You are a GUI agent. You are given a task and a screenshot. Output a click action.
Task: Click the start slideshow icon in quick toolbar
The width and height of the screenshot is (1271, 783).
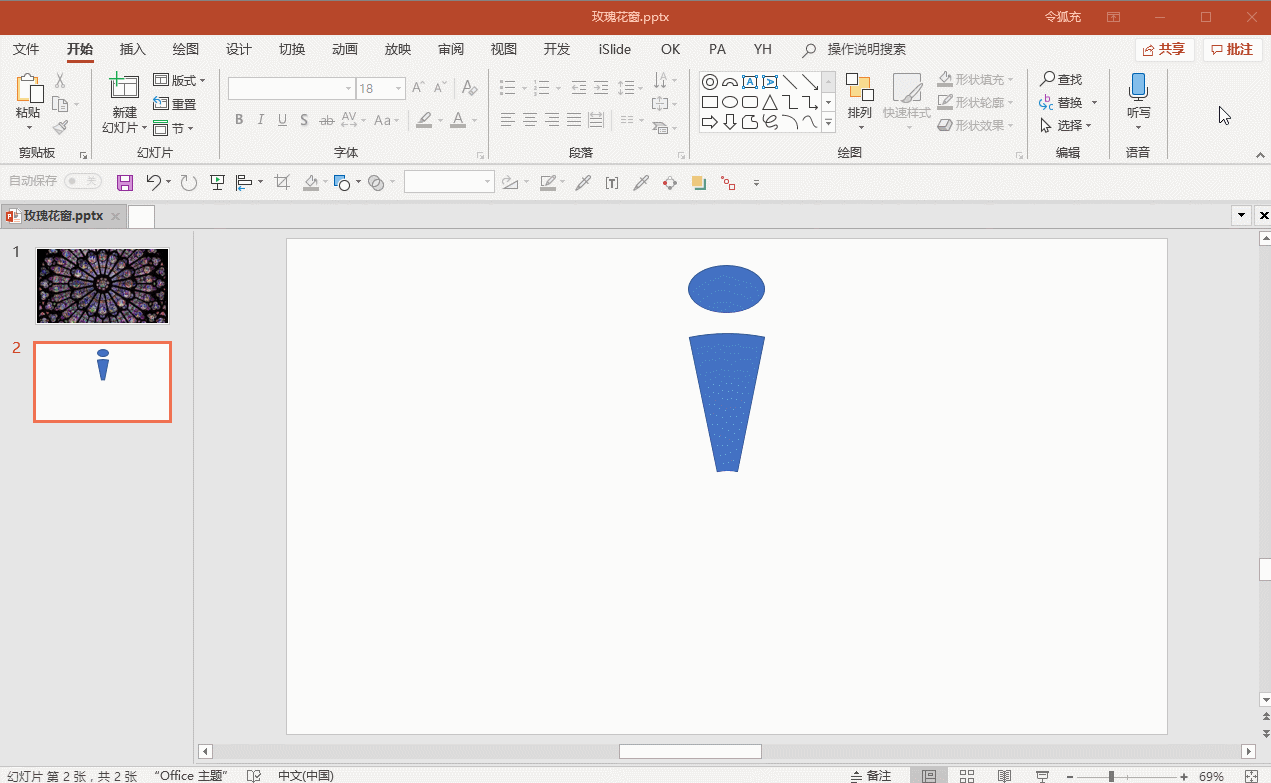click(x=217, y=182)
